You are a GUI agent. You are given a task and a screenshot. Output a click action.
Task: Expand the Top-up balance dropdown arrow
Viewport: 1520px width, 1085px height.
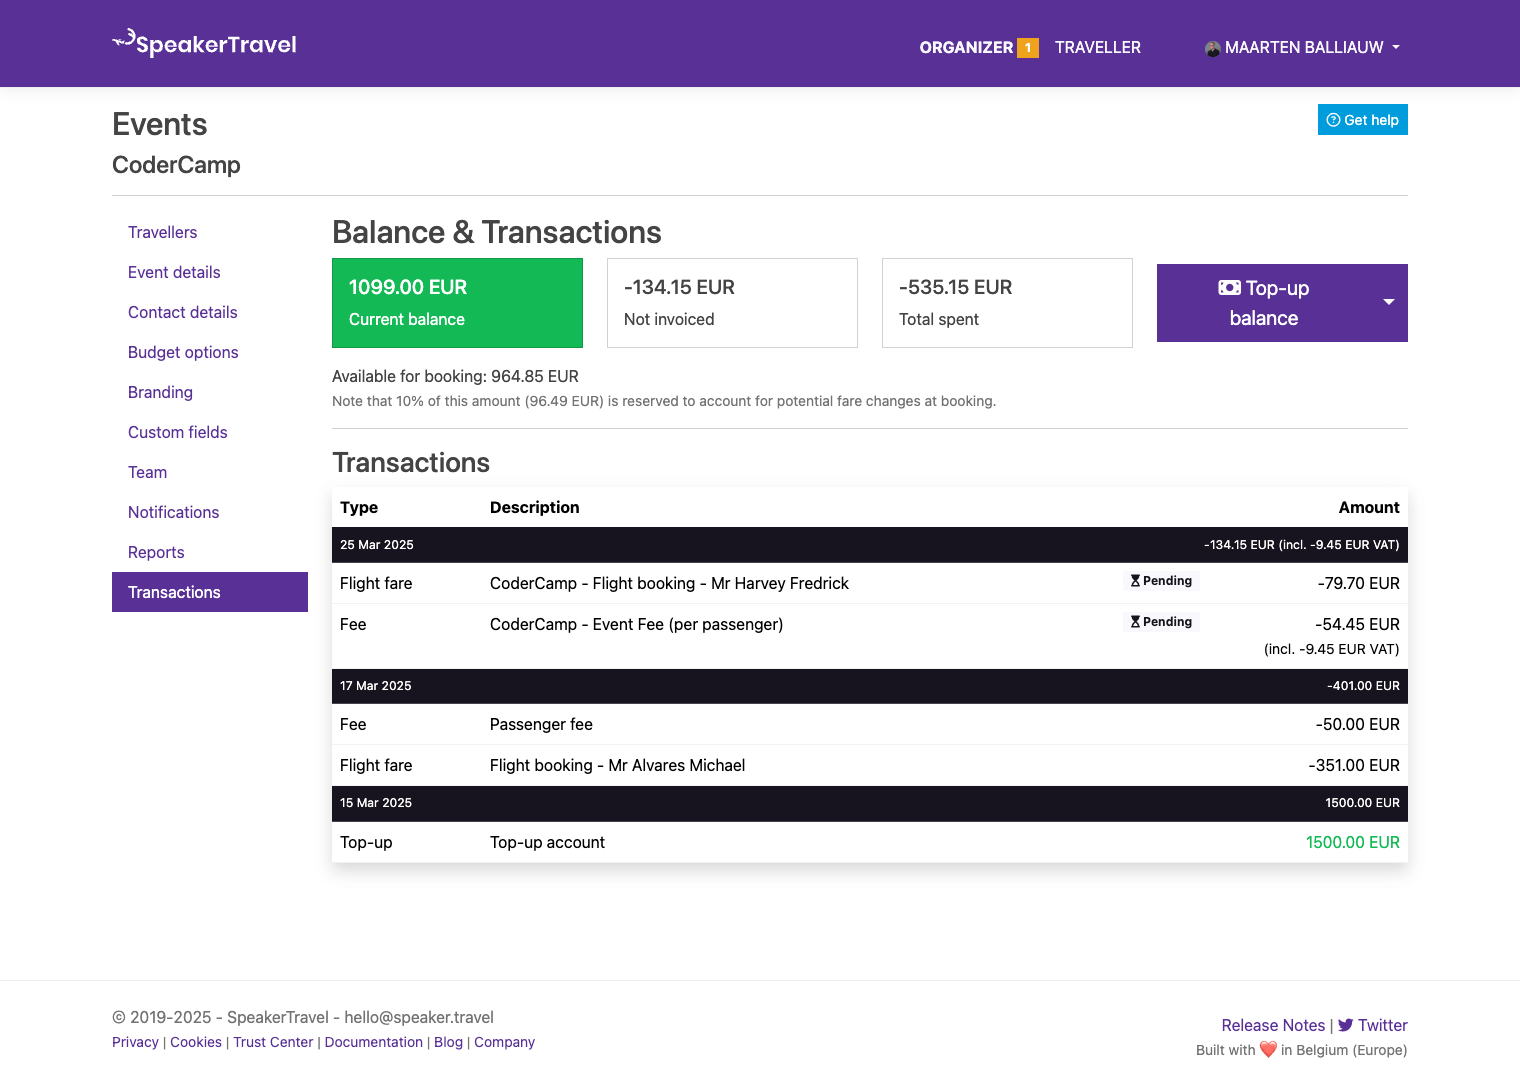point(1388,302)
